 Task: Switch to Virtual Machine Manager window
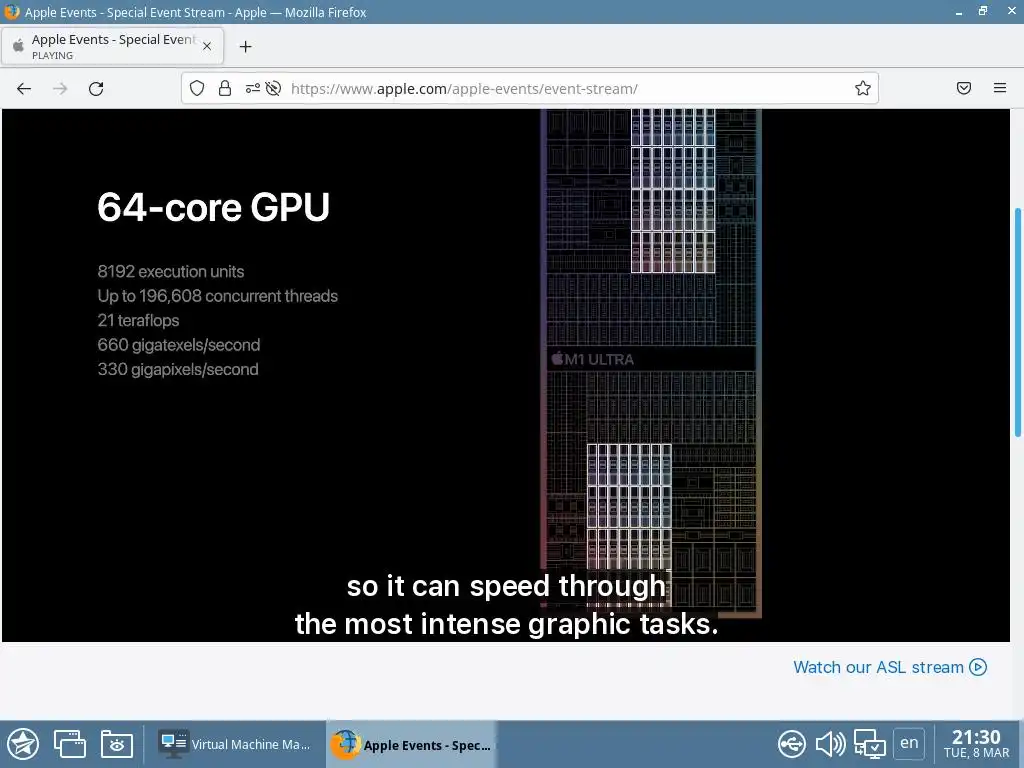235,744
